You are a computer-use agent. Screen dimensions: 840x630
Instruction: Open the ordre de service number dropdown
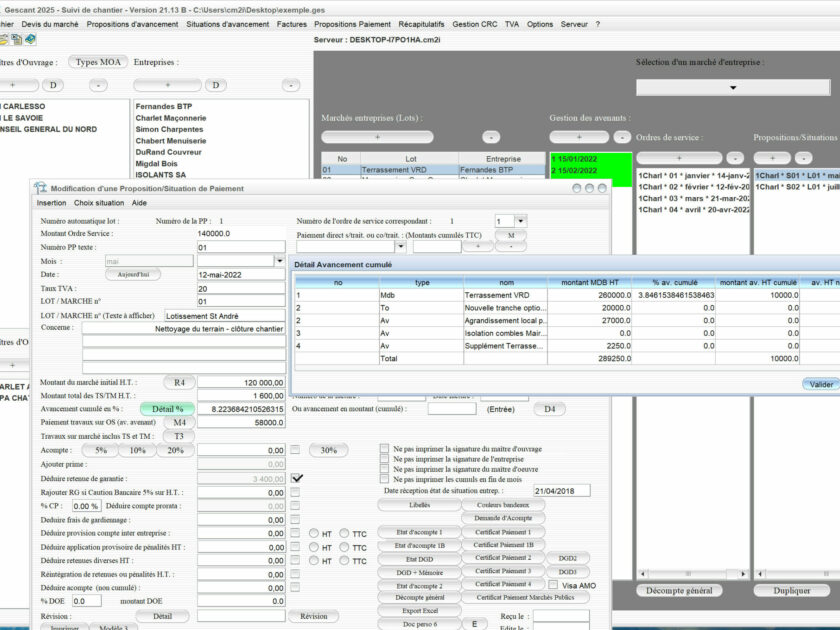click(520, 221)
